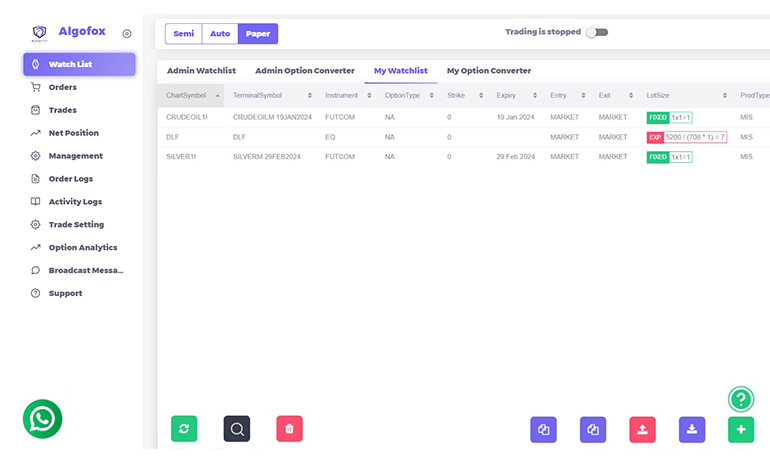Click the purple download arrow button
Screen dimensions: 770x463
click(692, 429)
